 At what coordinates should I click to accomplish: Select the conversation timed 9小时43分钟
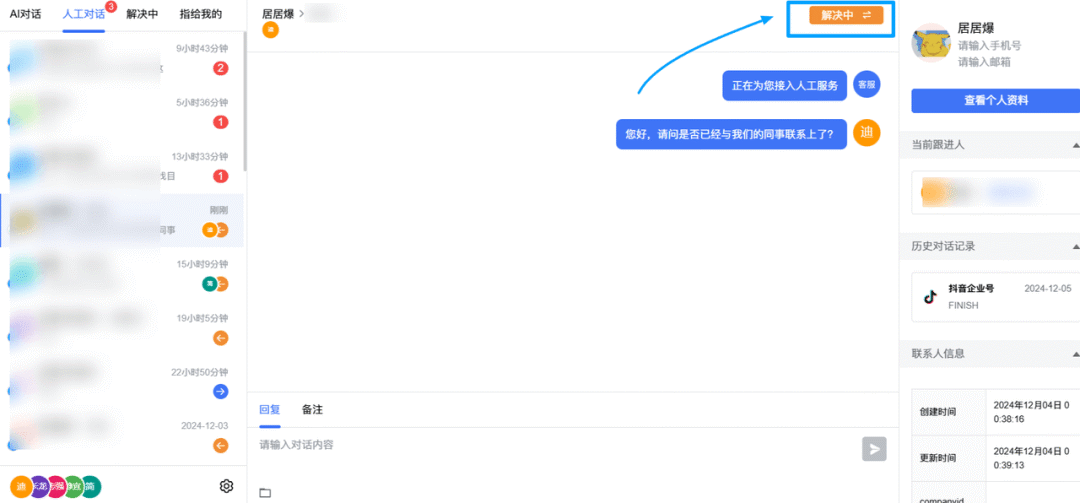coord(122,59)
